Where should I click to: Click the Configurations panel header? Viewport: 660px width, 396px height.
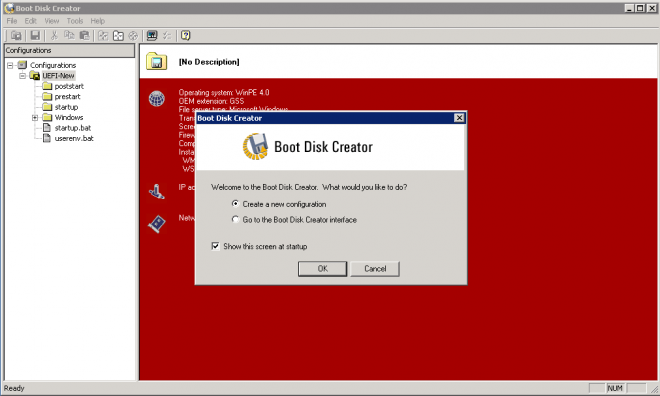pyautogui.click(x=69, y=50)
